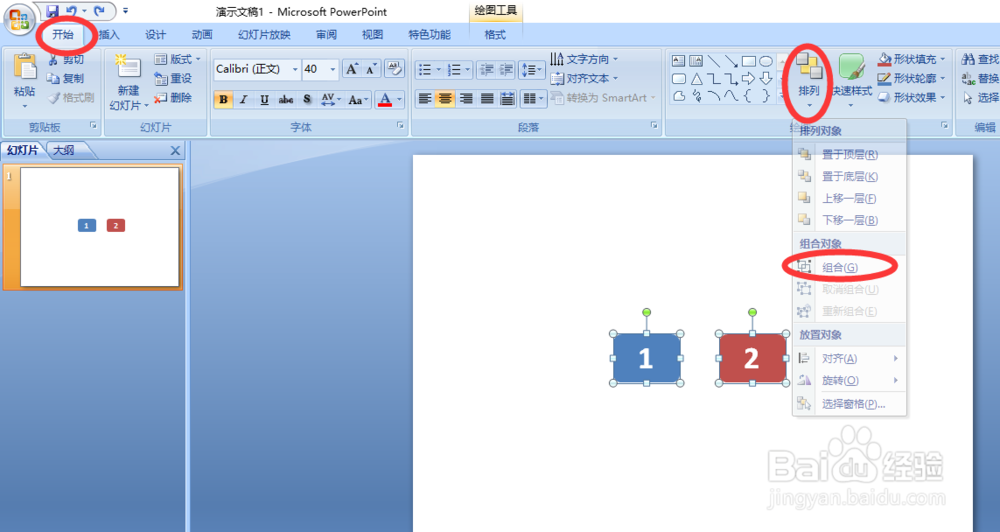Choose Group (组合) from Arrange menu
The image size is (1000, 532).
[849, 267]
